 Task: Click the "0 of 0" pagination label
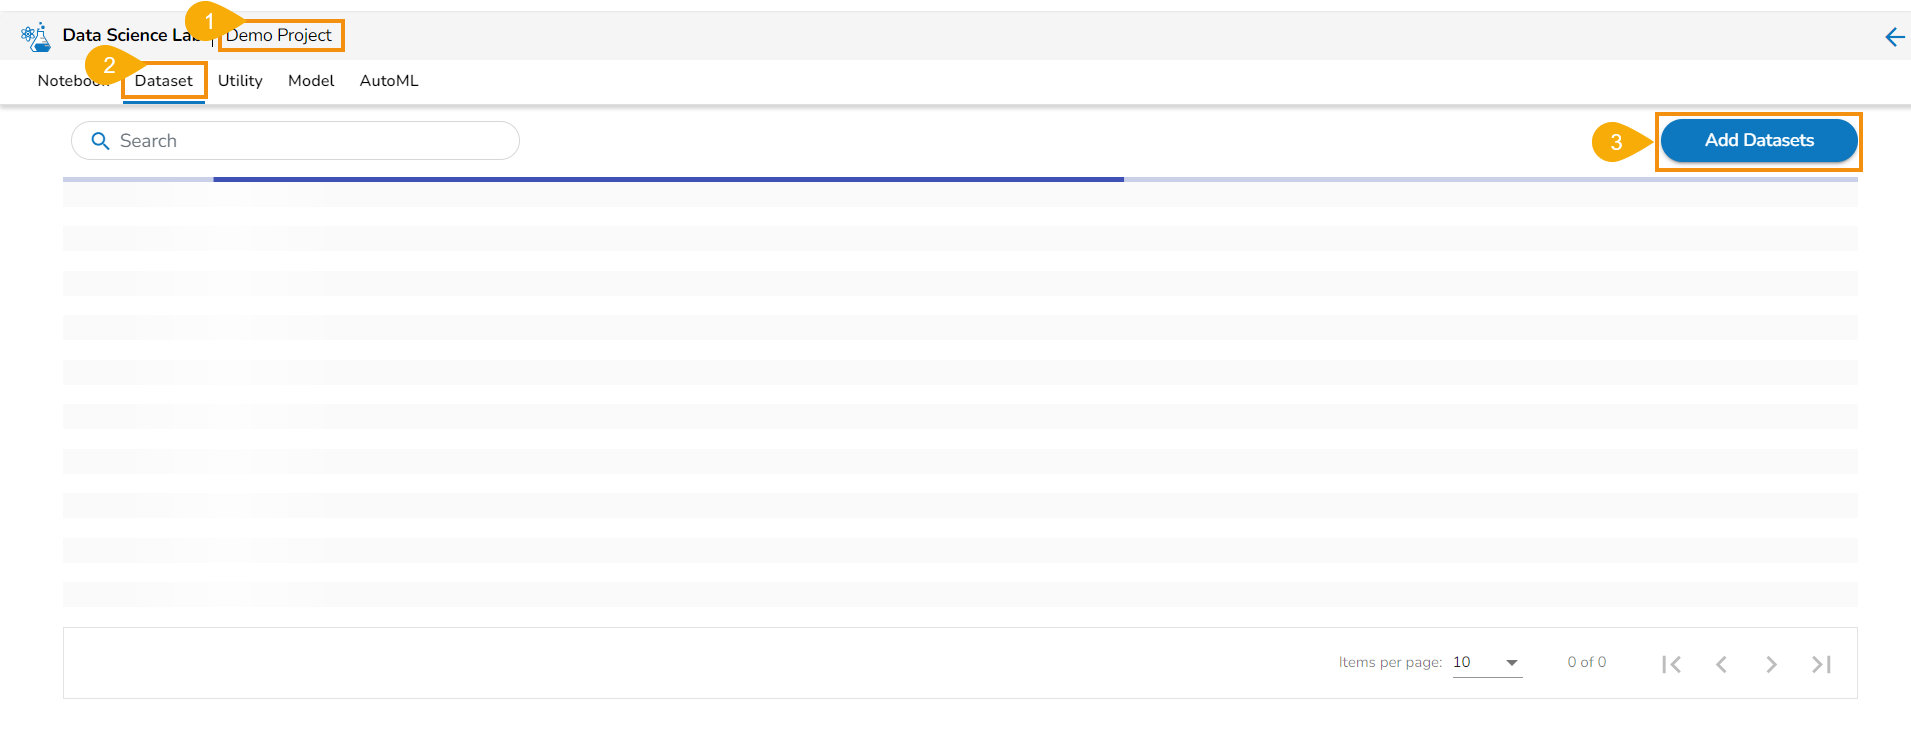tap(1587, 662)
